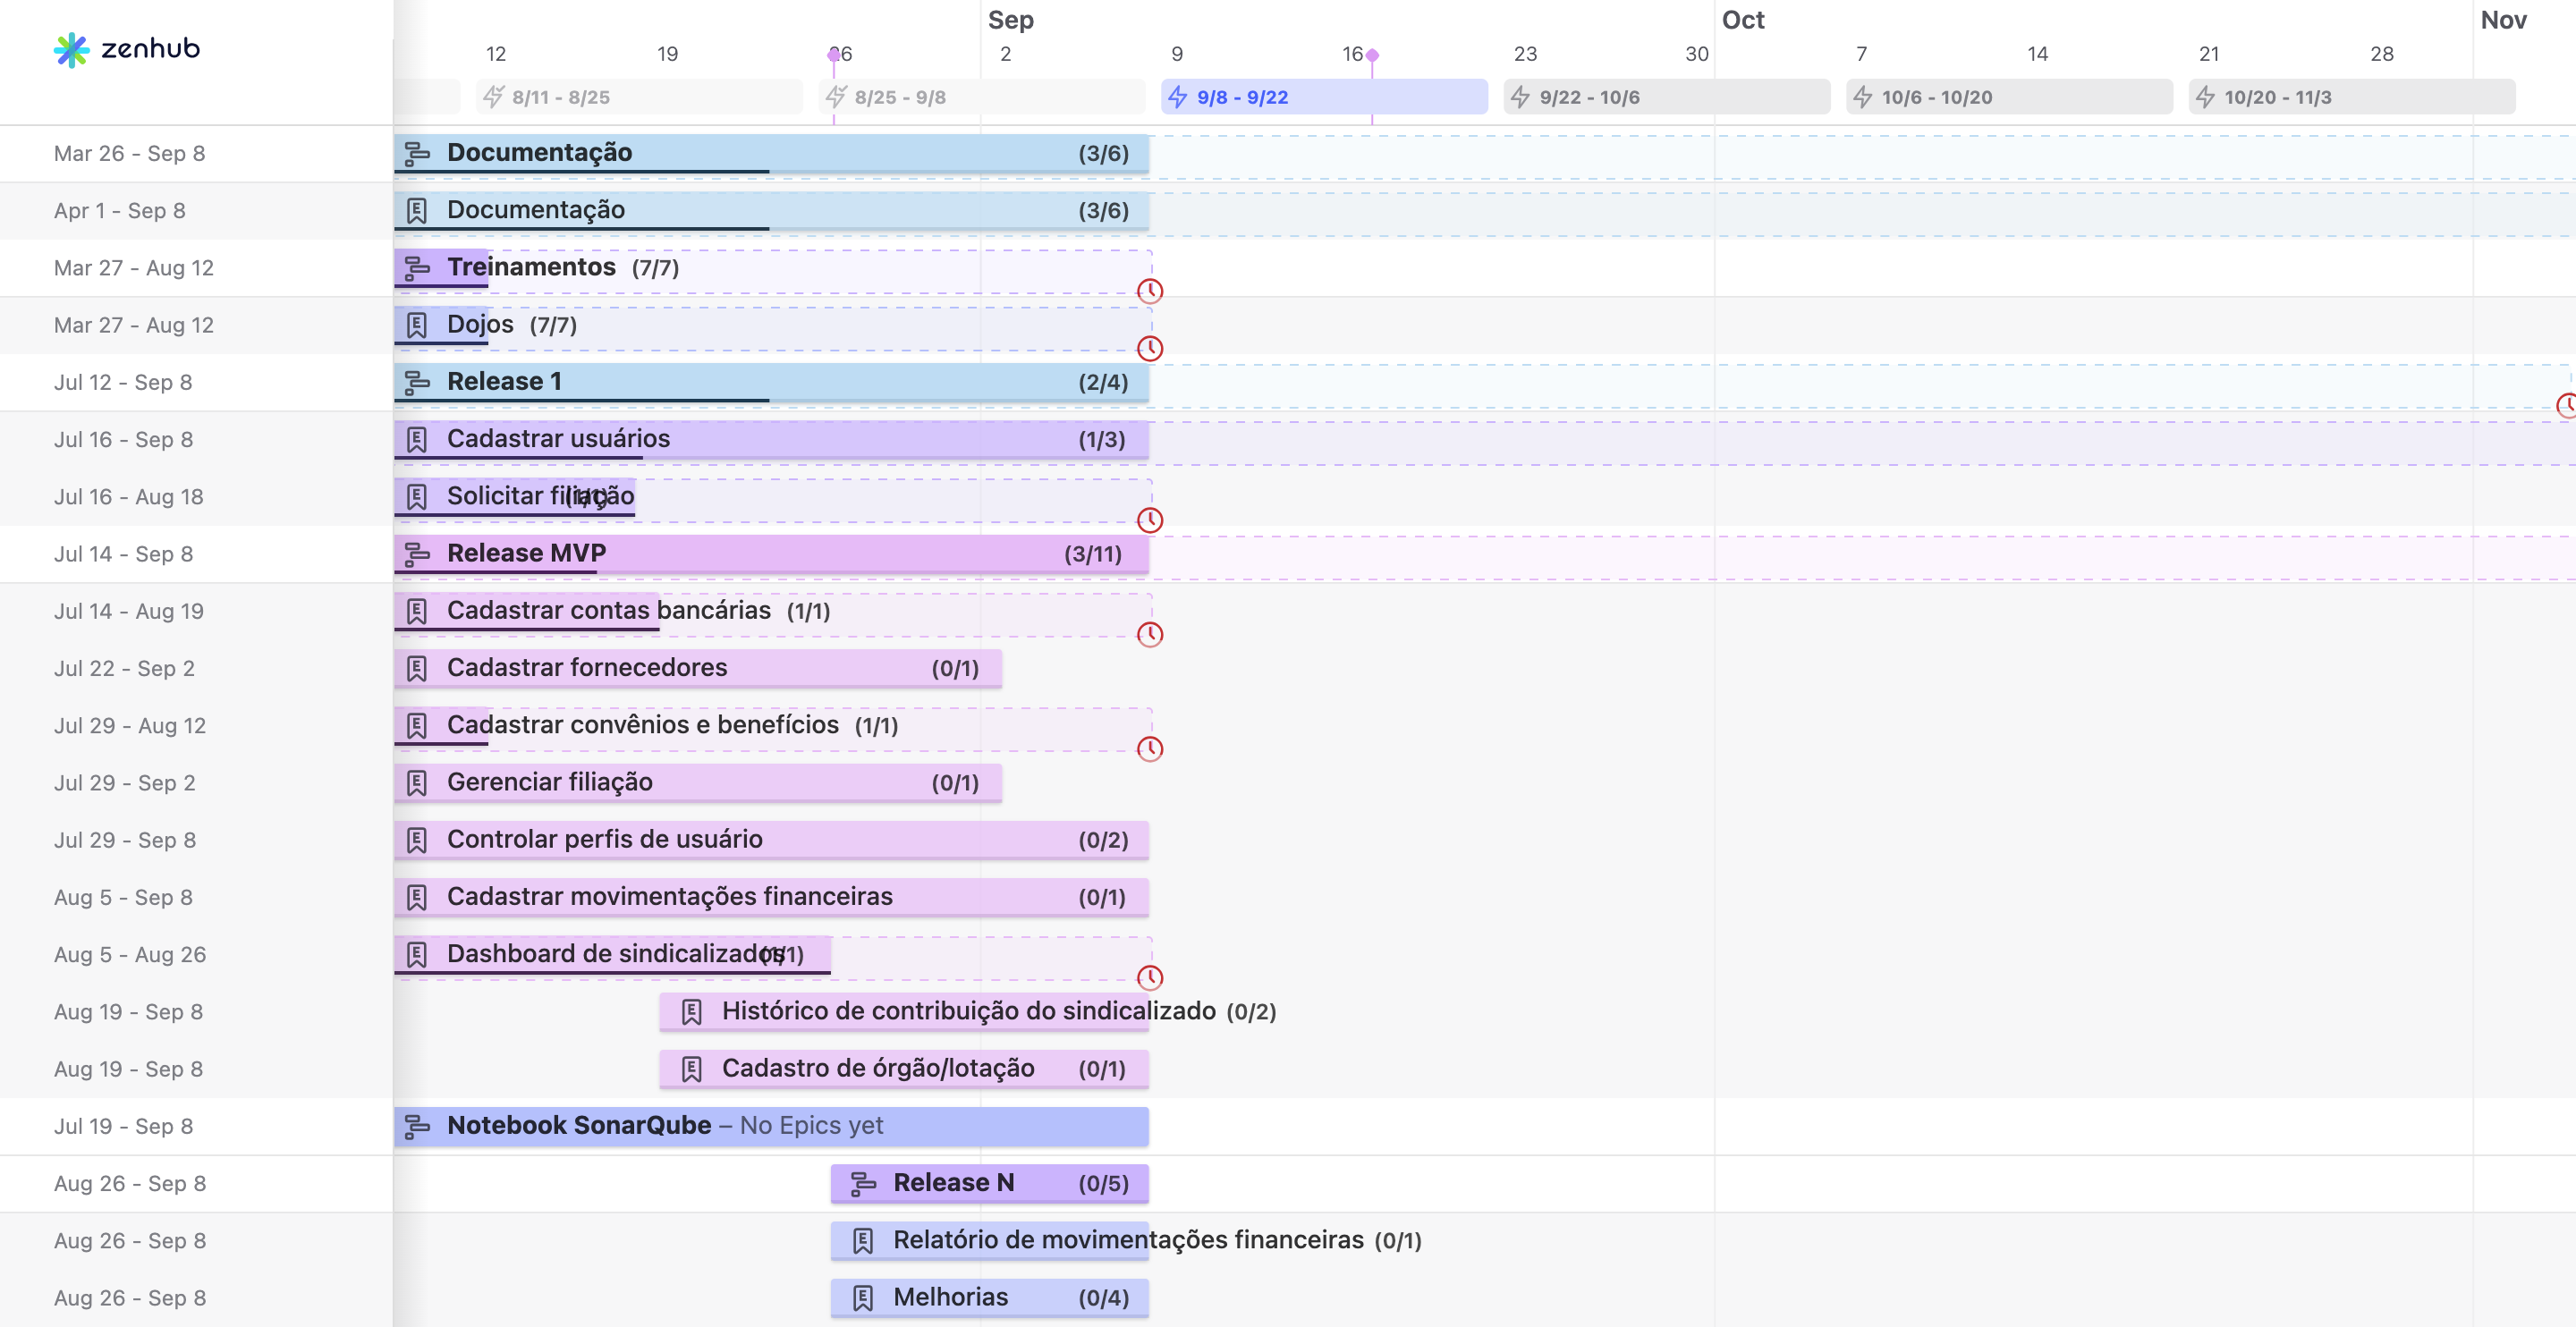Click the (0/2) count on Controlar perfis de usuário

1104,840
